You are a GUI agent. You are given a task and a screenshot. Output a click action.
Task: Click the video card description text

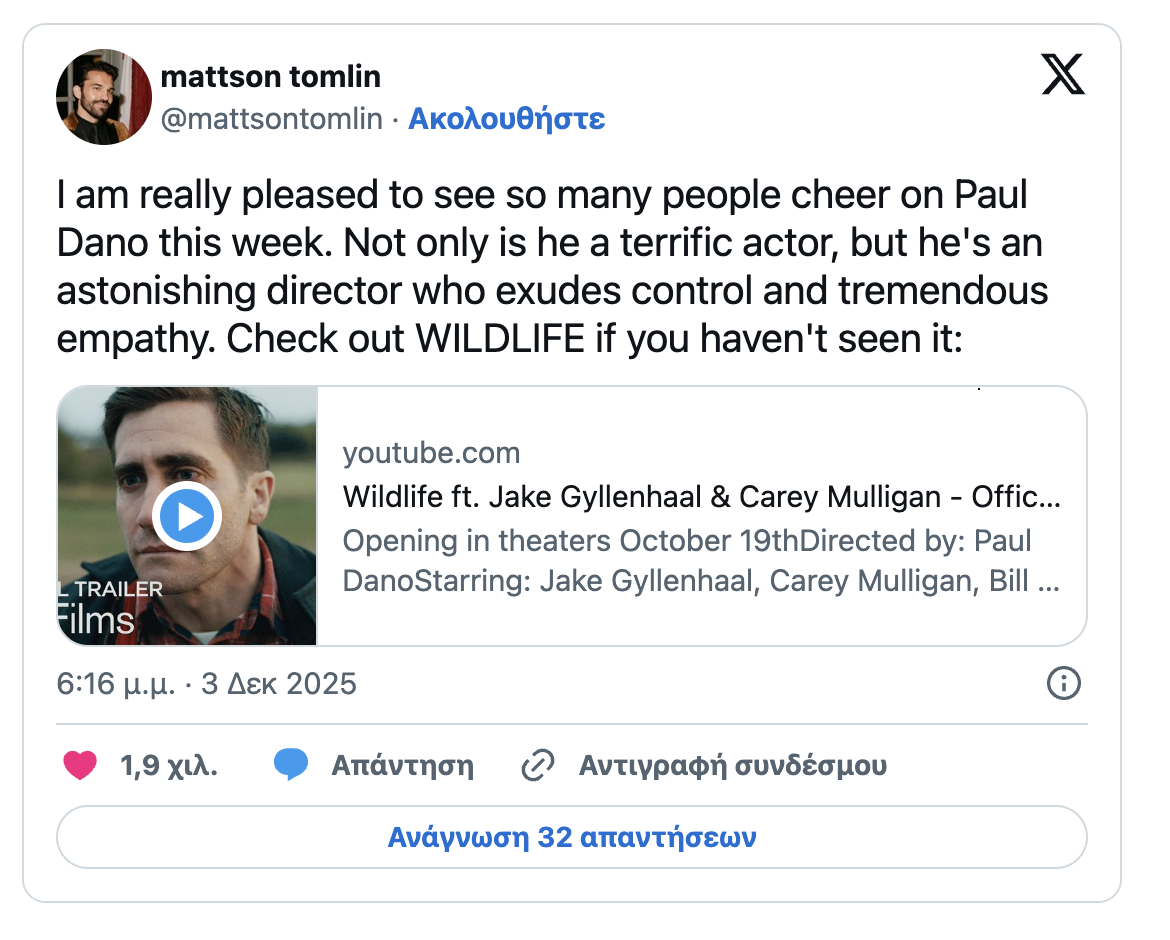coord(700,561)
